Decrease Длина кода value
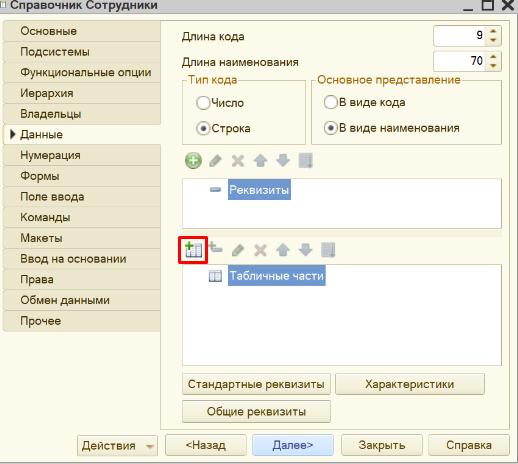518x464 pixels. click(x=493, y=40)
